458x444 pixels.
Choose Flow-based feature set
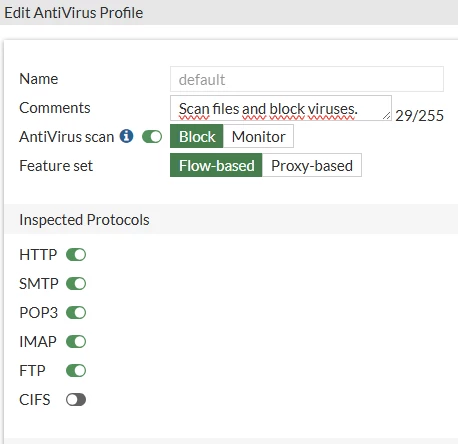(x=216, y=165)
